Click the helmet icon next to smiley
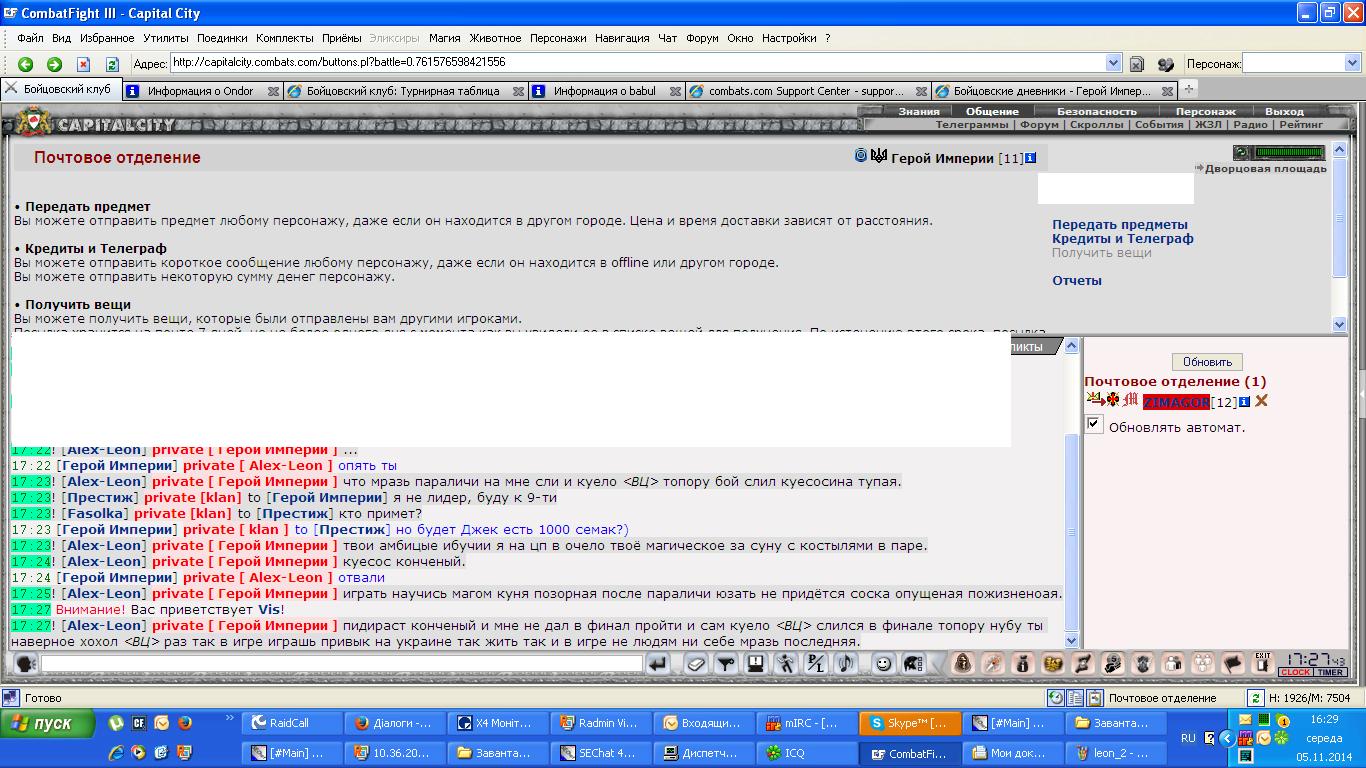 pos(913,663)
